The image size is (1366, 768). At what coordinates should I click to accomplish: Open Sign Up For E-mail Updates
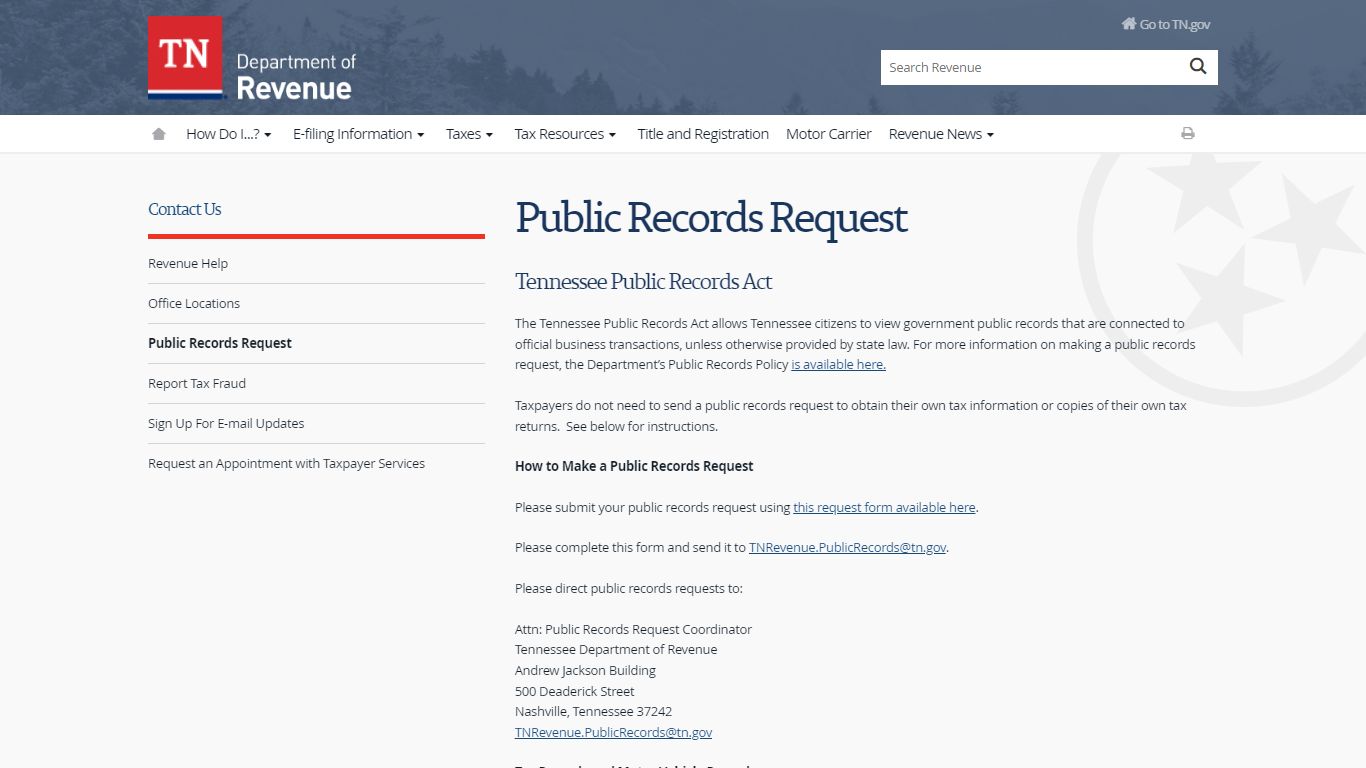(x=226, y=423)
